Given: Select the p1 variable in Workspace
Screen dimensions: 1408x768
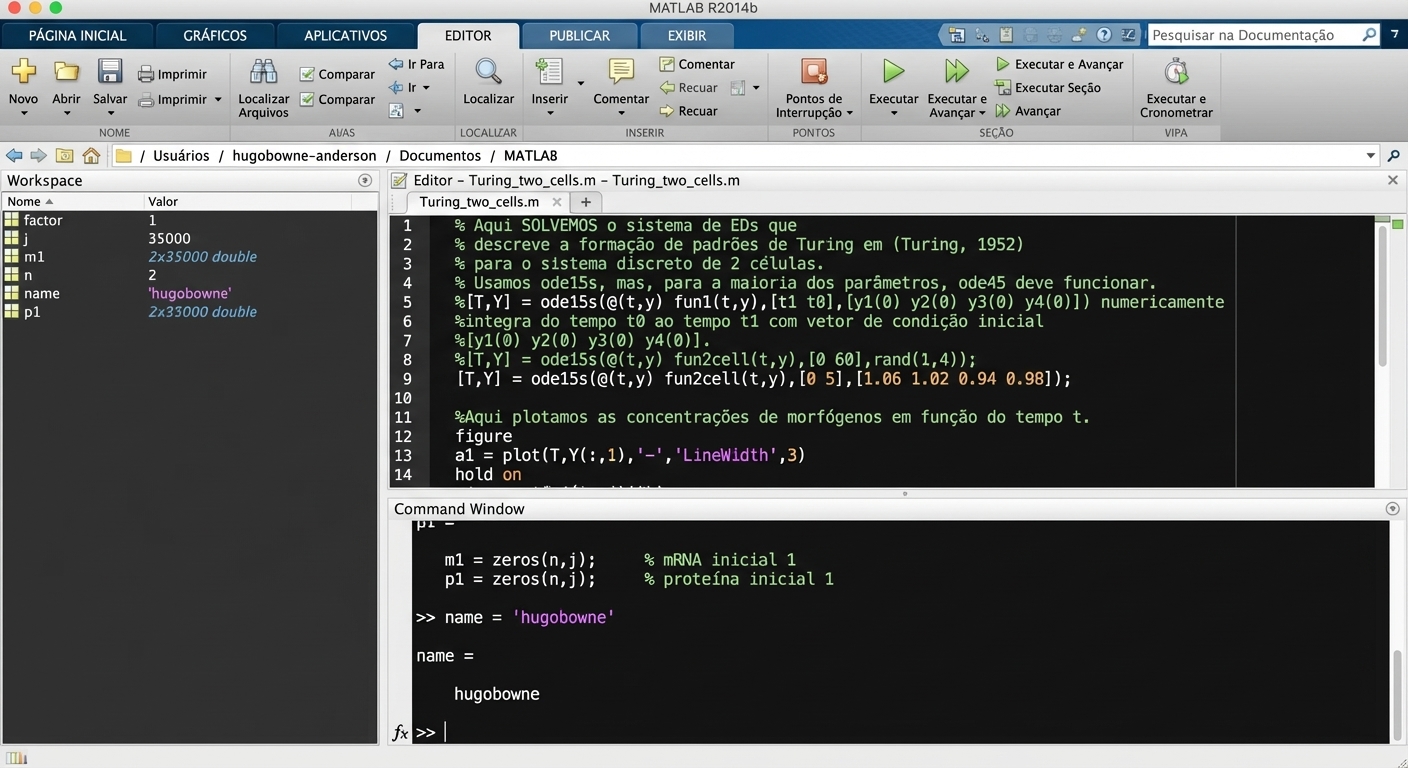Looking at the screenshot, I should (x=190, y=312).
